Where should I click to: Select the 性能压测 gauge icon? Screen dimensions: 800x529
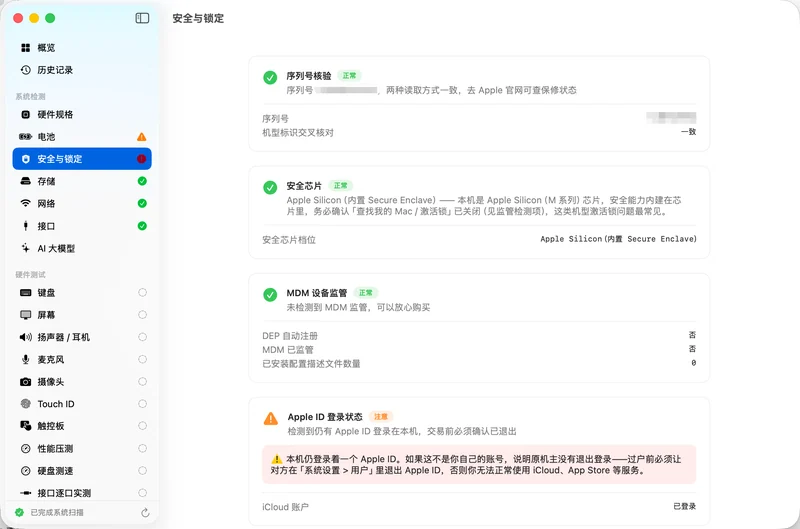click(26, 448)
